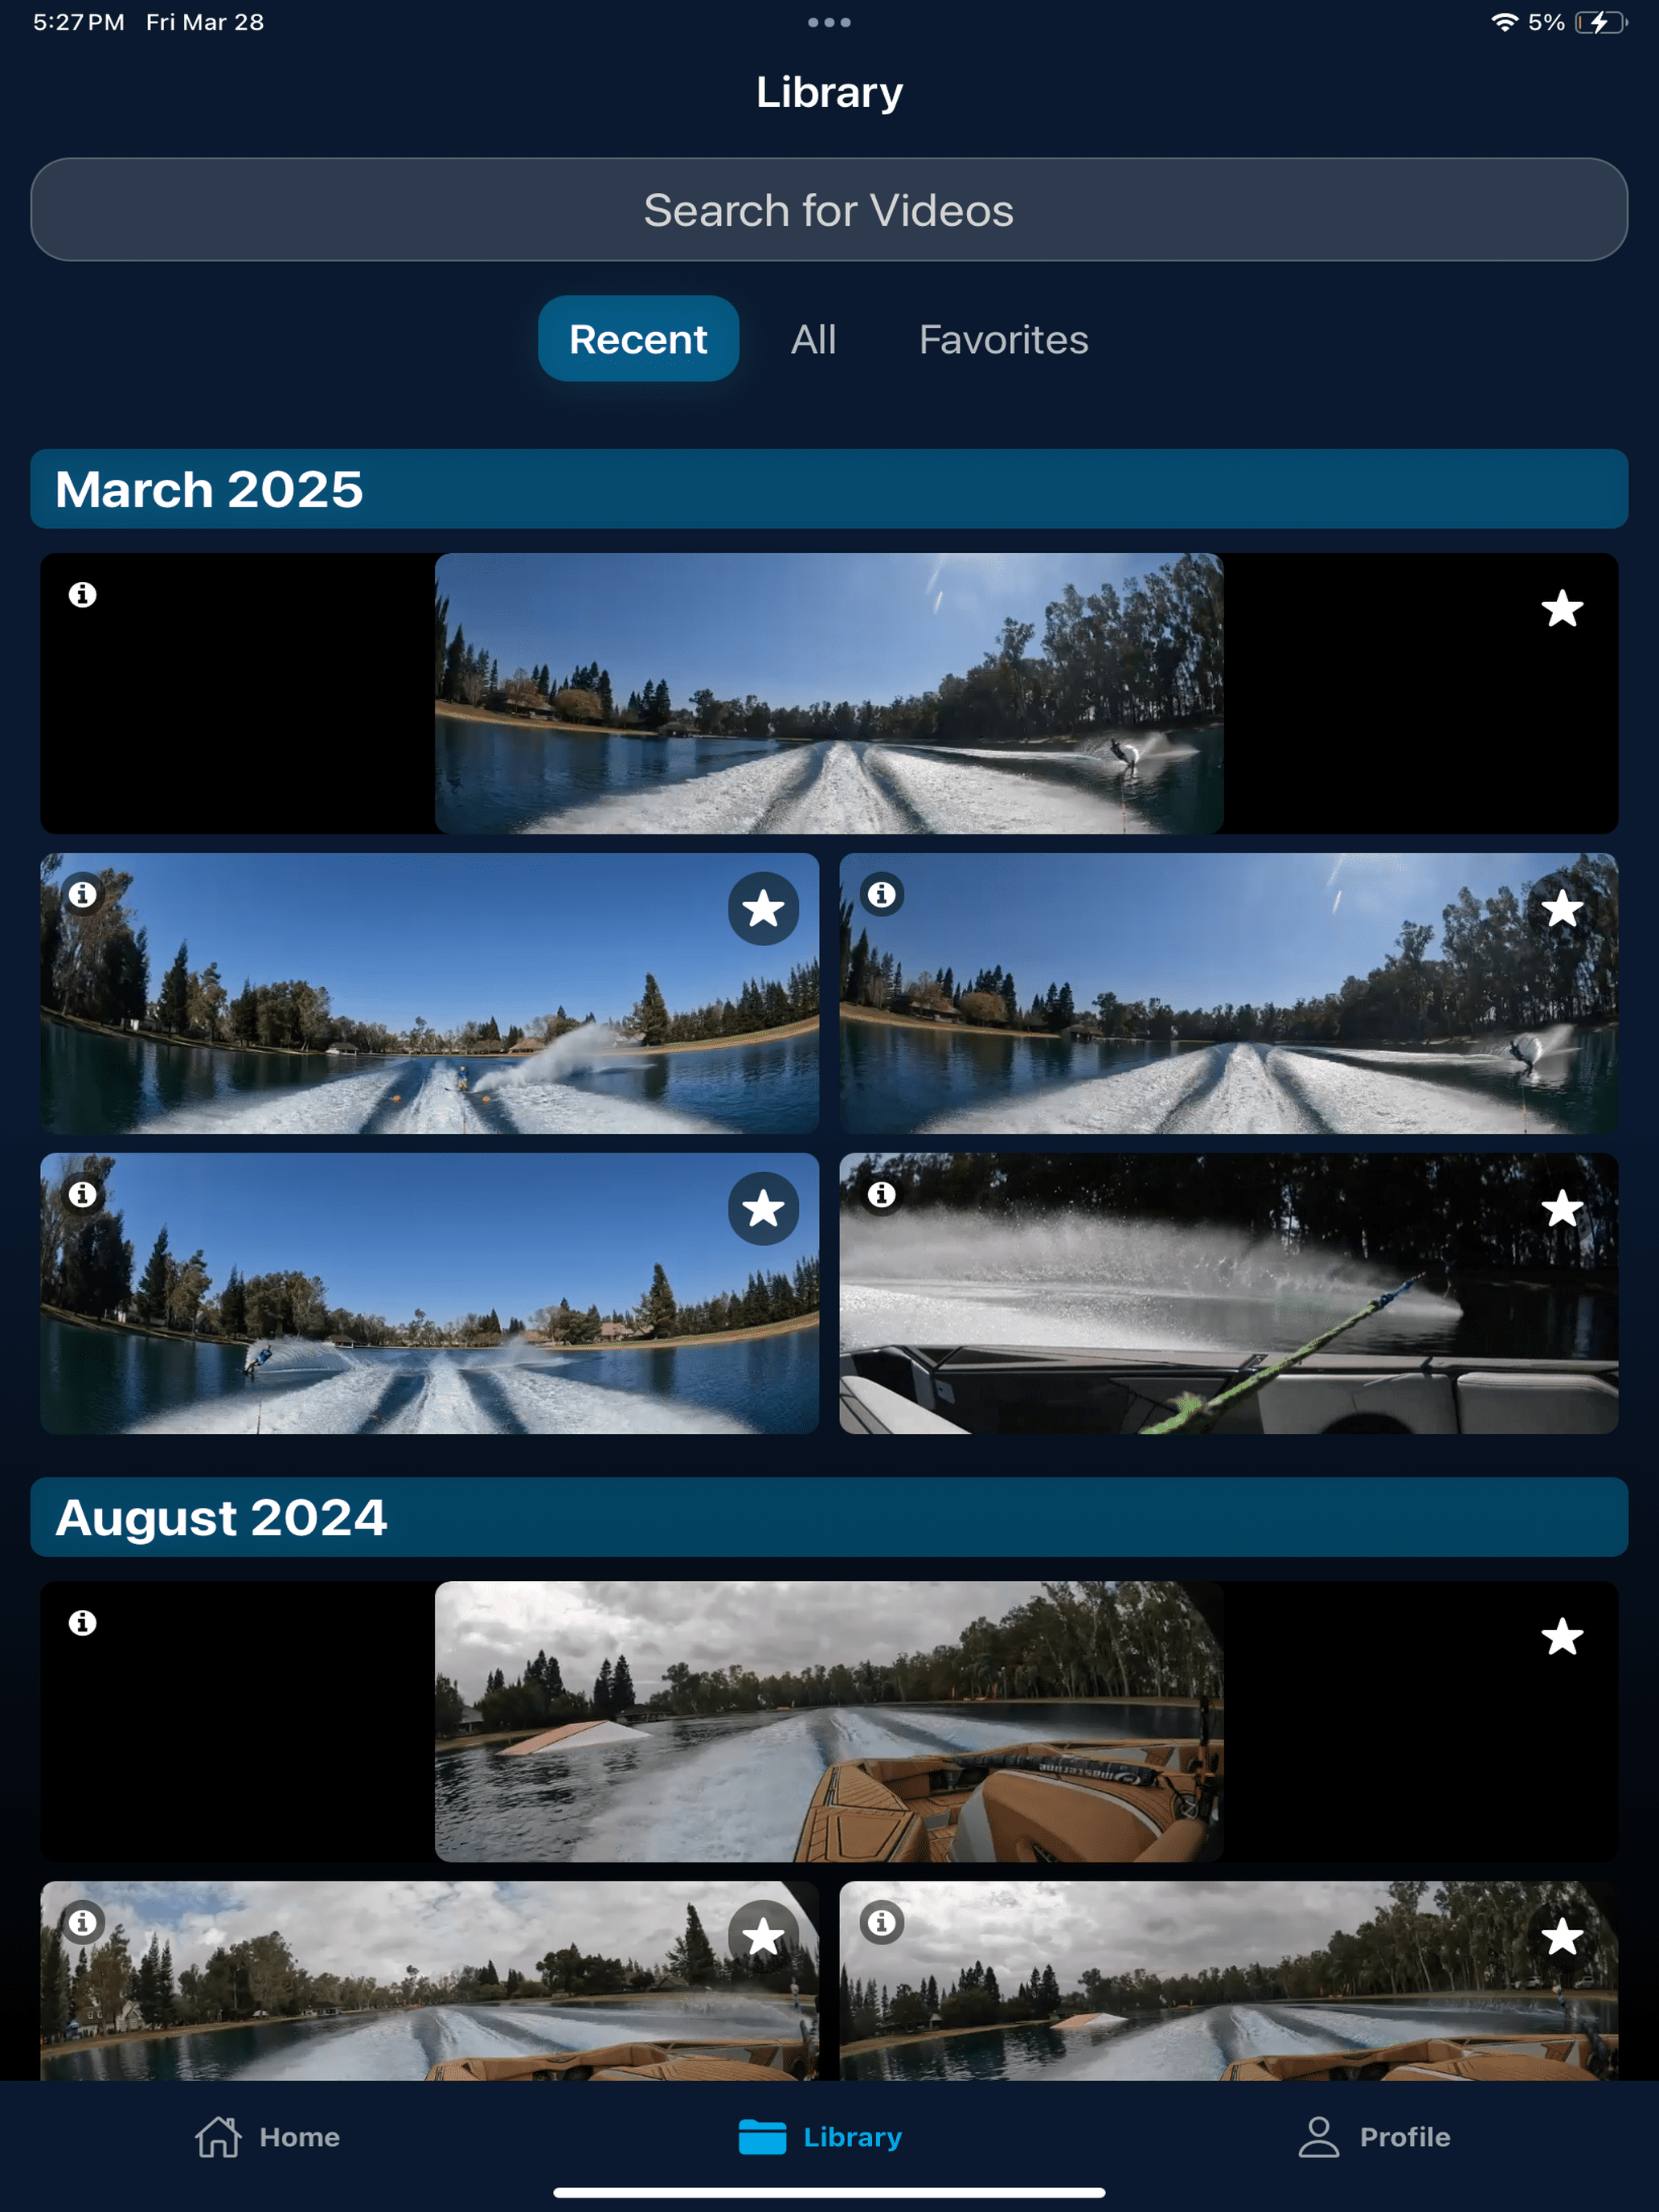Open video with skier at left of wake
Viewport: 1659px width, 2212px height.
(429, 1293)
